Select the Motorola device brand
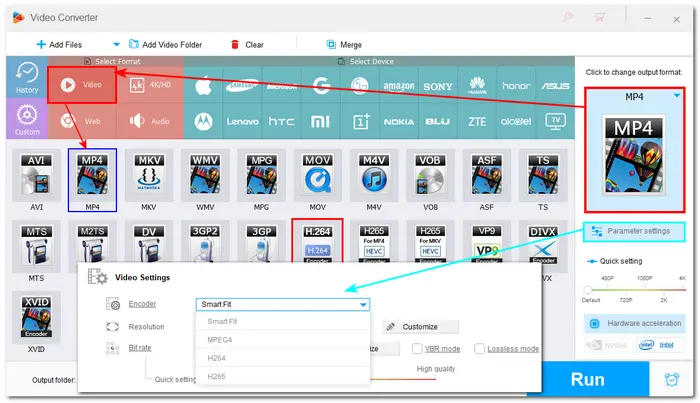The image size is (700, 403). (x=203, y=121)
